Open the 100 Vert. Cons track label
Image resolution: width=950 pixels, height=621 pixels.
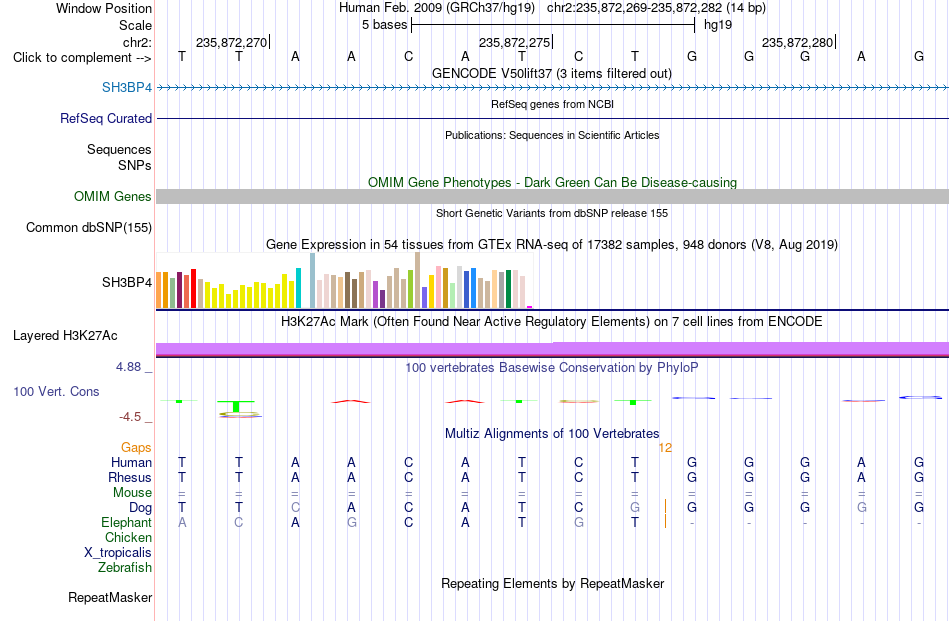click(56, 391)
